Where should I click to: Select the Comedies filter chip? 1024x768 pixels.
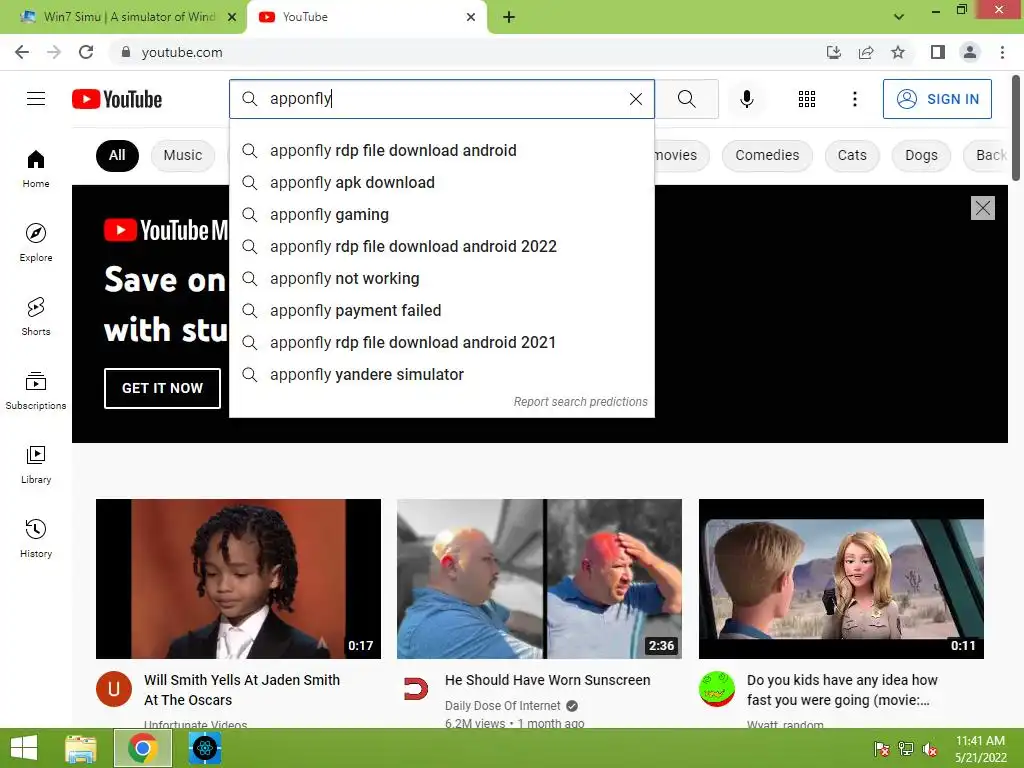[767, 155]
